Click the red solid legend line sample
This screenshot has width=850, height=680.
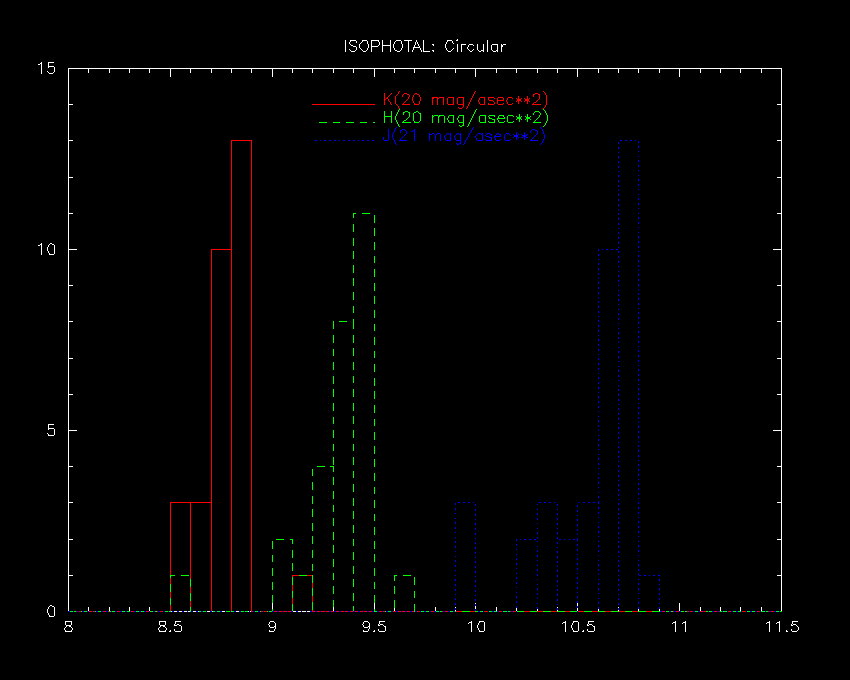pyautogui.click(x=344, y=104)
